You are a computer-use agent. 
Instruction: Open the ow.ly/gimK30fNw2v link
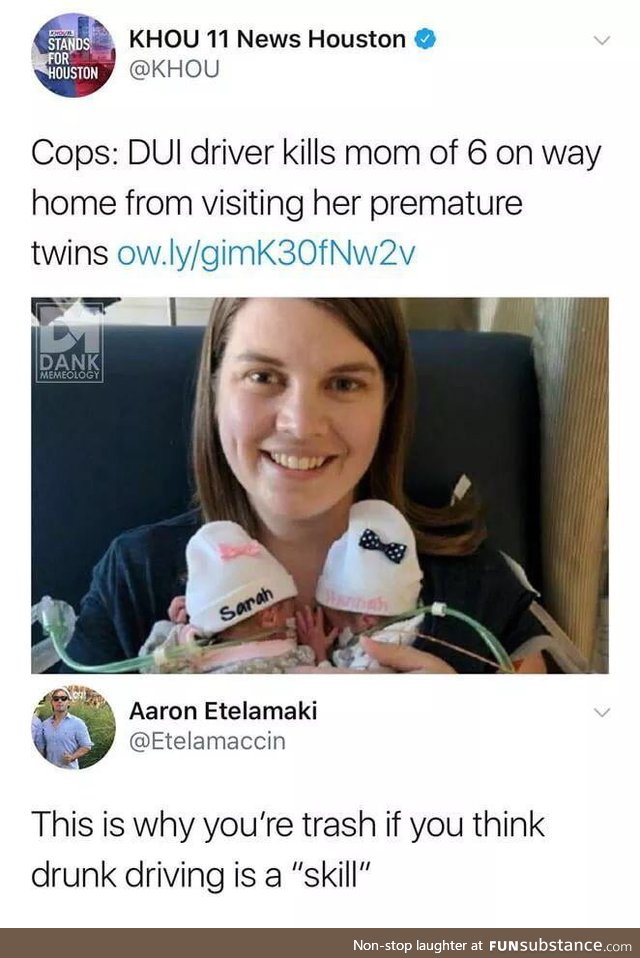[266, 253]
